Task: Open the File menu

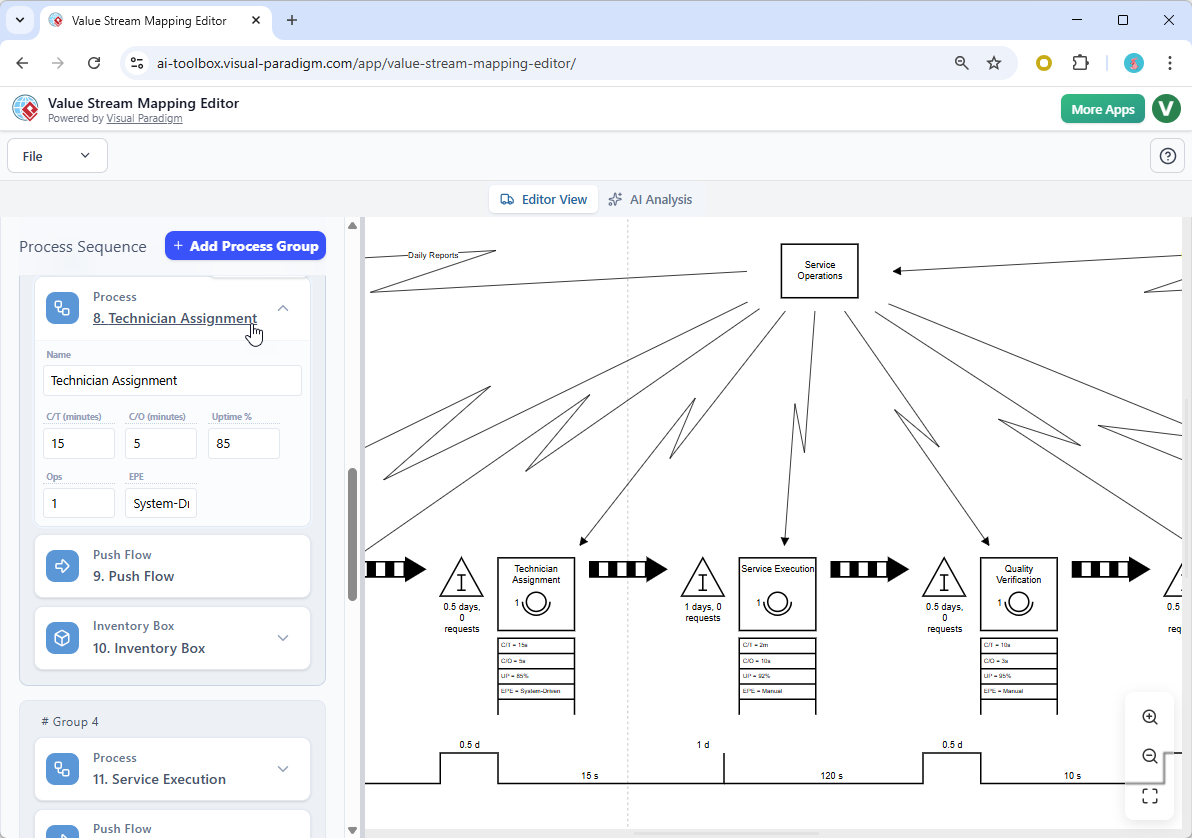Action: coord(57,155)
